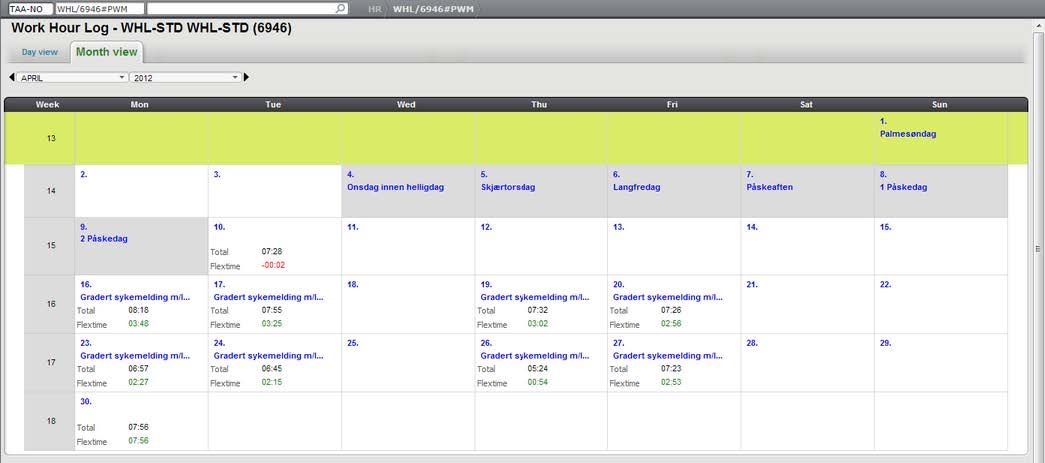Select the Month view tab
Screen dimensions: 1045x463
[107, 52]
